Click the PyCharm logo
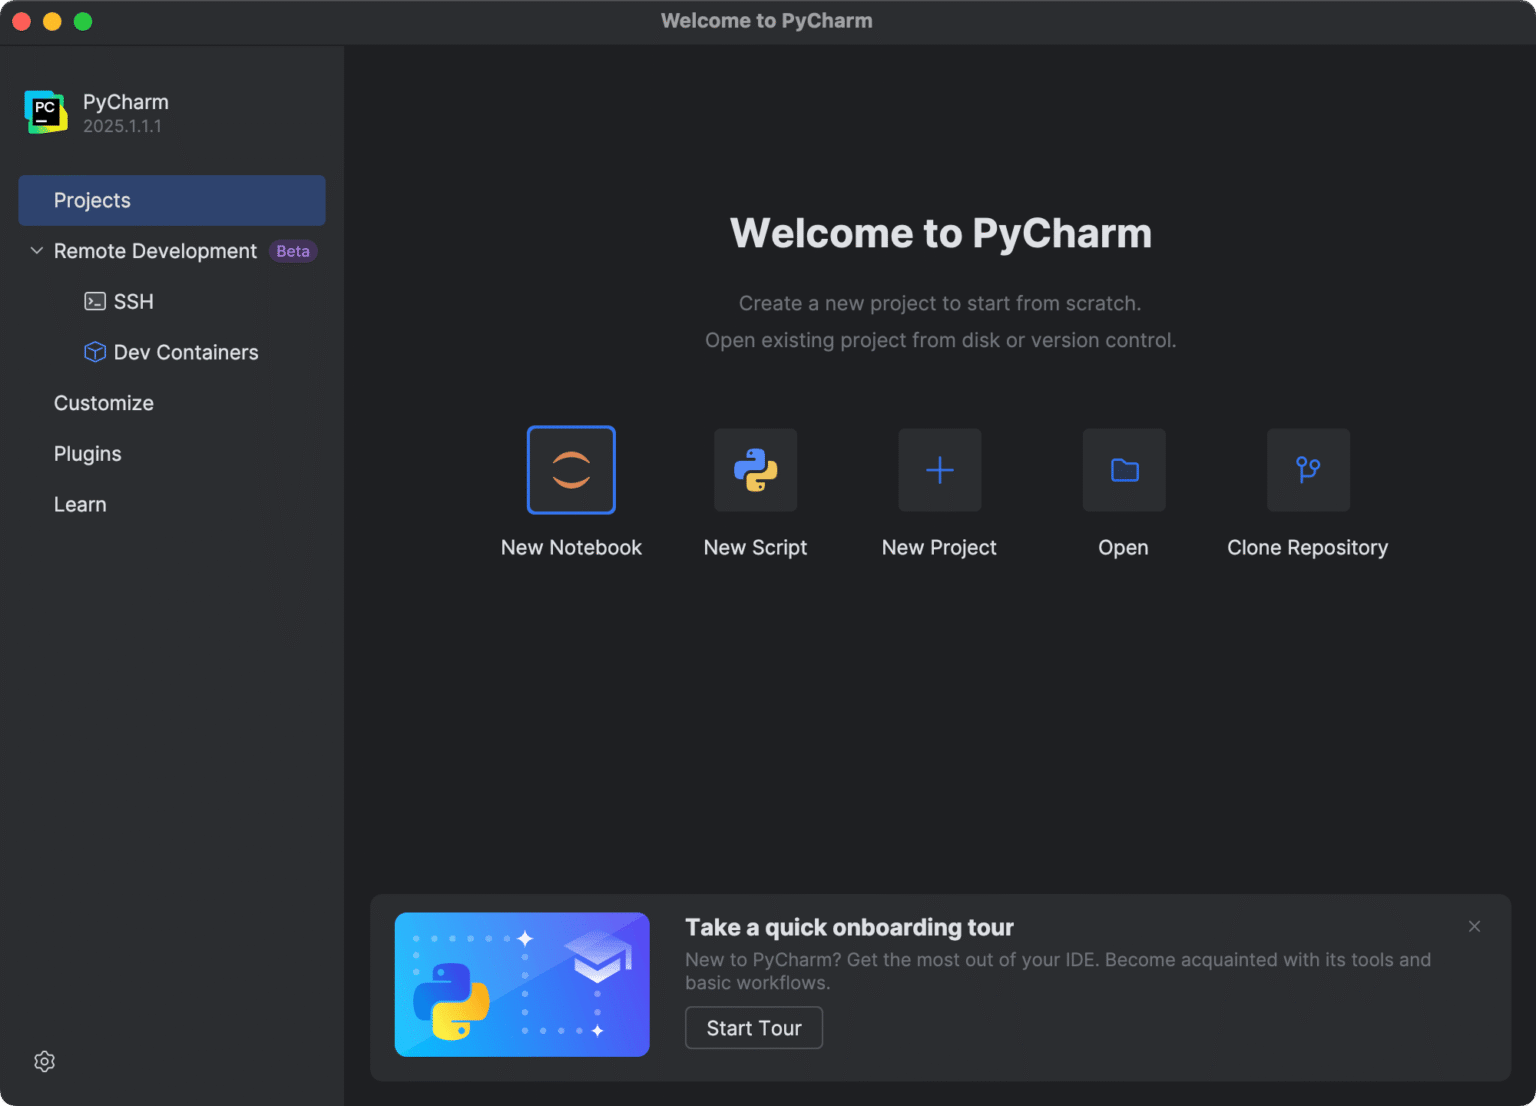1536x1106 pixels. pos(45,112)
